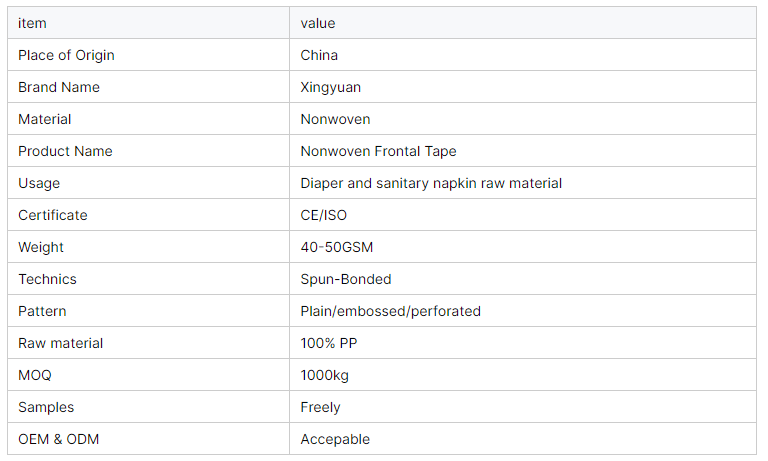768x461 pixels.
Task: Click the "Plain/embossed/perforated" pattern value
Action: click(390, 311)
